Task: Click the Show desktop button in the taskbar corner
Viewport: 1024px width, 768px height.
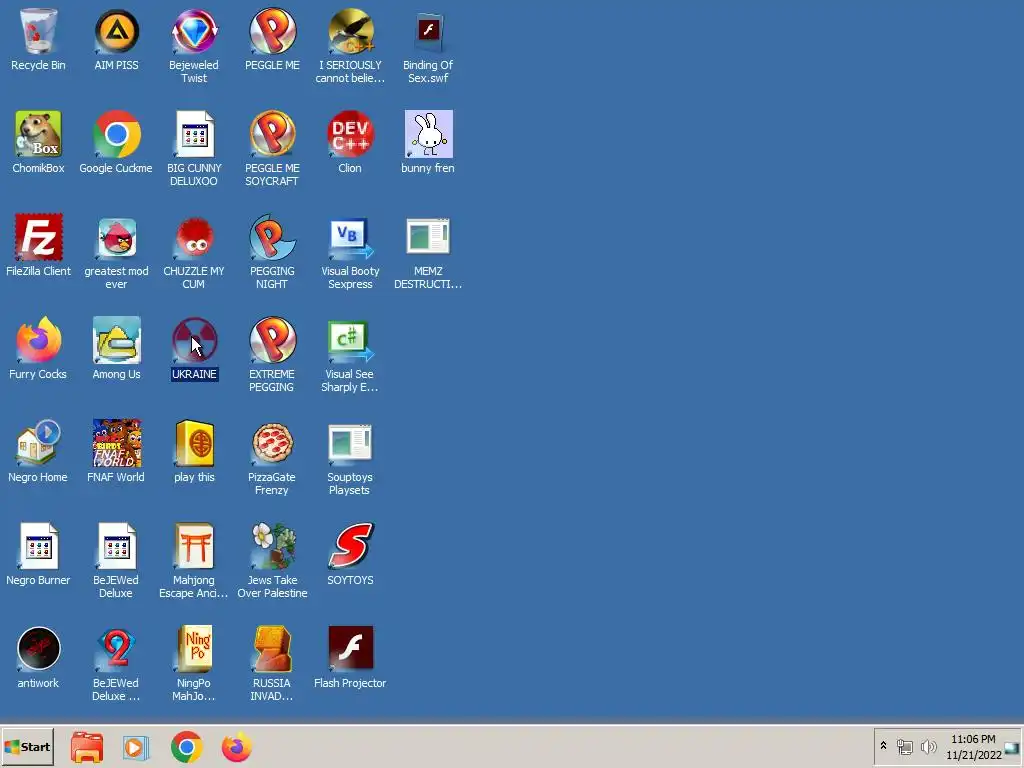Action: coord(1013,747)
